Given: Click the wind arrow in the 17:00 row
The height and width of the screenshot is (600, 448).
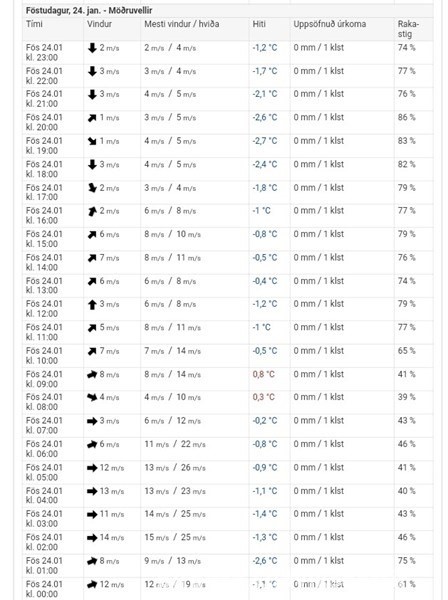Looking at the screenshot, I should (92, 188).
